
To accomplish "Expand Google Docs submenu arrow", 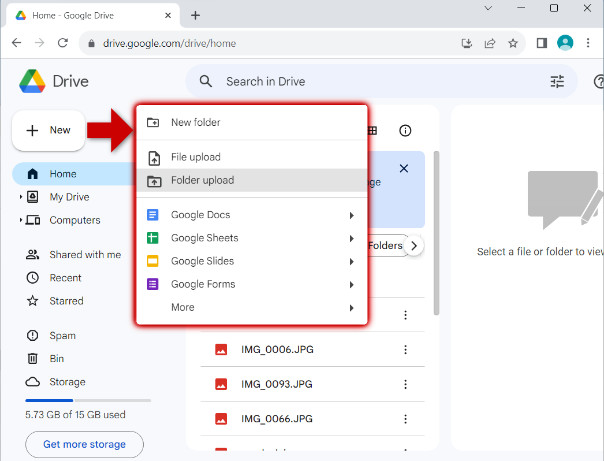I will point(351,215).
